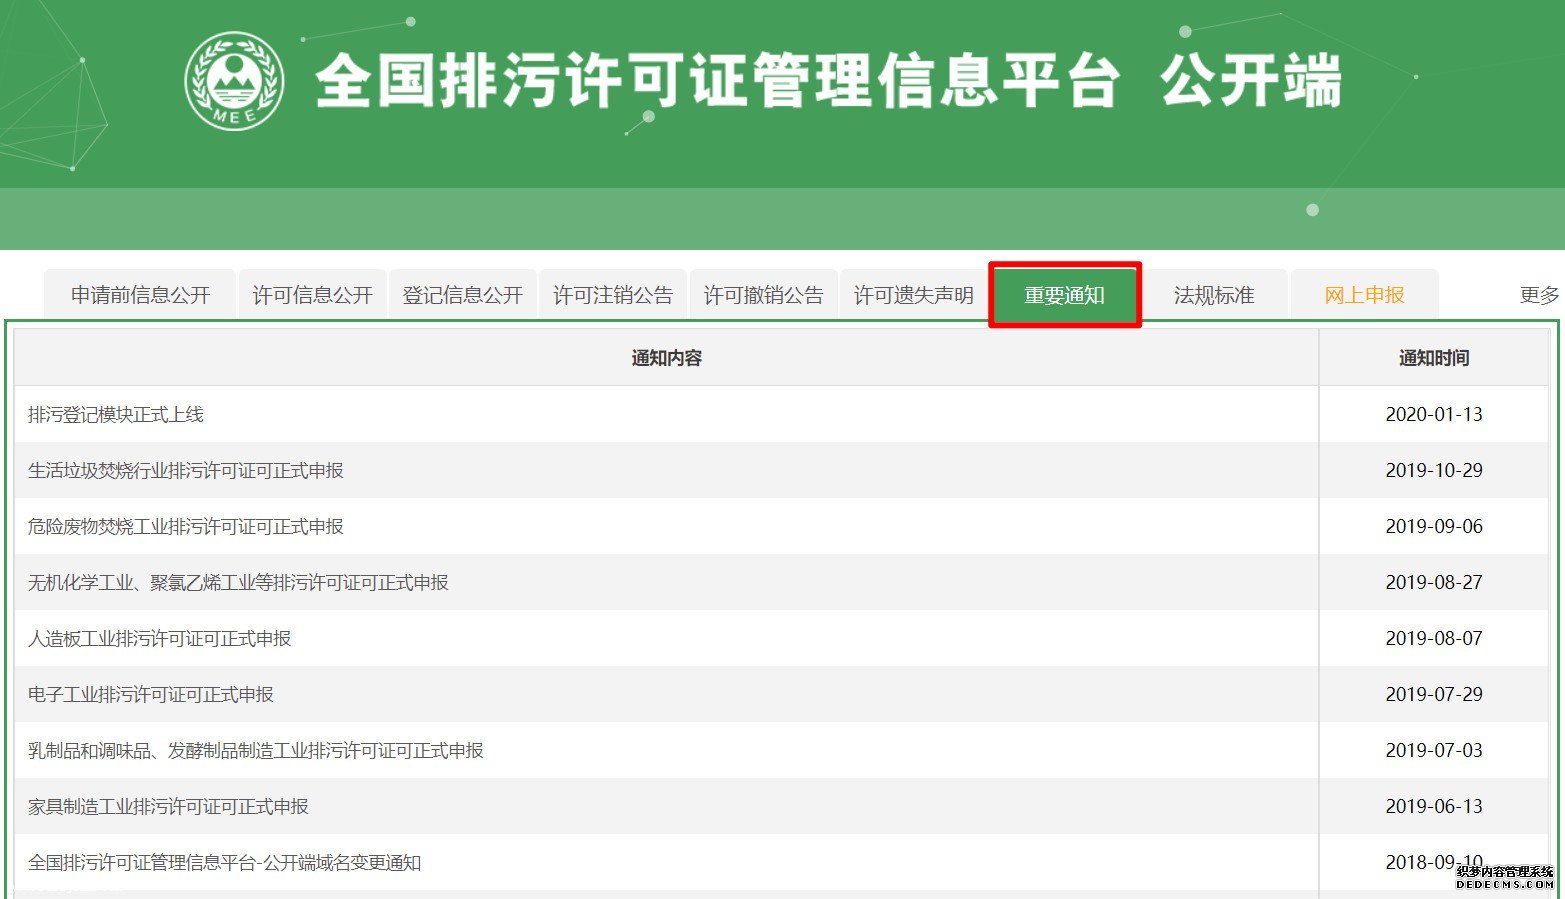Click the MEE emblem logo
This screenshot has height=899, width=1565.
coord(234,82)
